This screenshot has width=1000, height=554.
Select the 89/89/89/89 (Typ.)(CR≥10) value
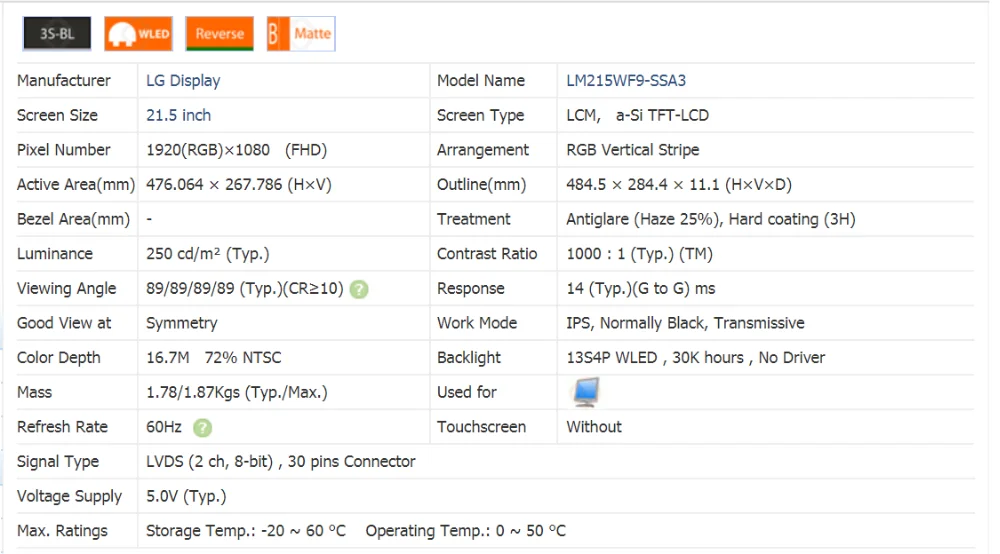[244, 289]
